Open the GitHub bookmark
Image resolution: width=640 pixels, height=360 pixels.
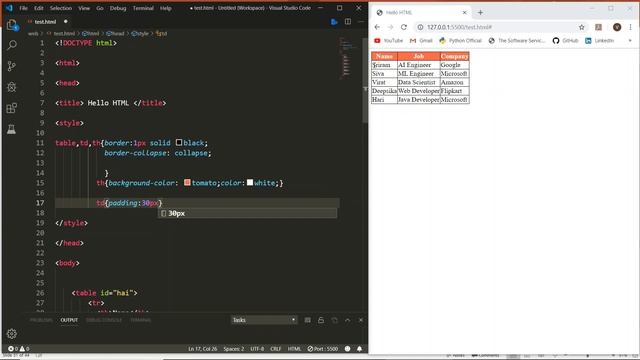[565, 40]
